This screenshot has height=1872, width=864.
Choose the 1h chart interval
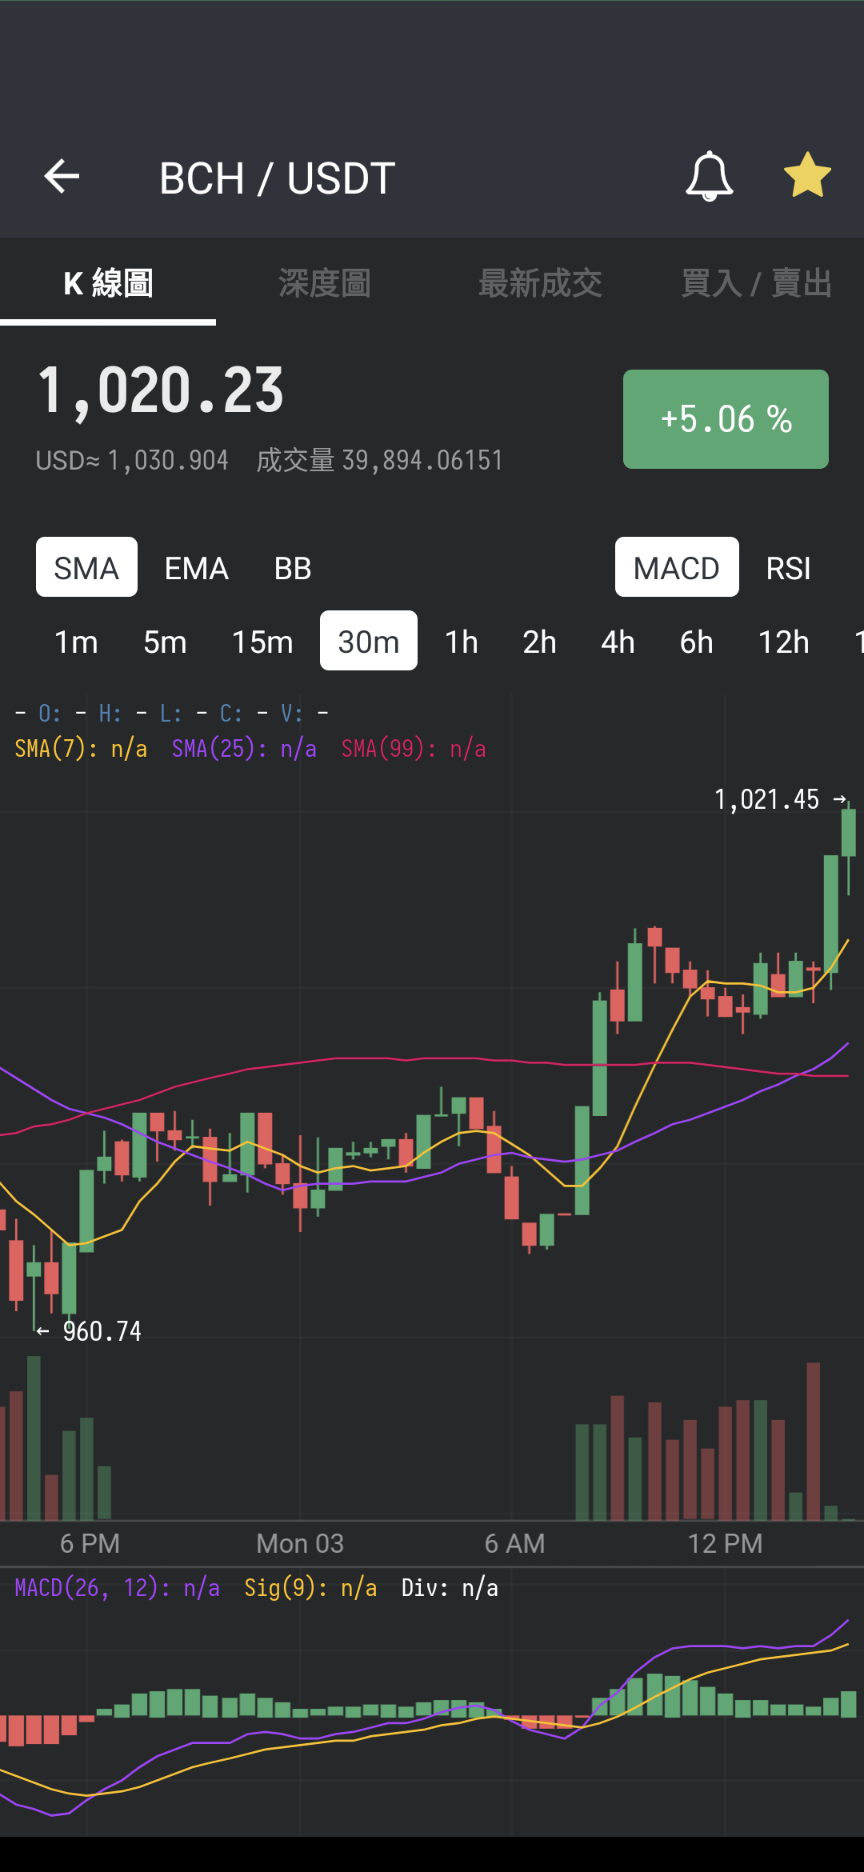click(461, 641)
